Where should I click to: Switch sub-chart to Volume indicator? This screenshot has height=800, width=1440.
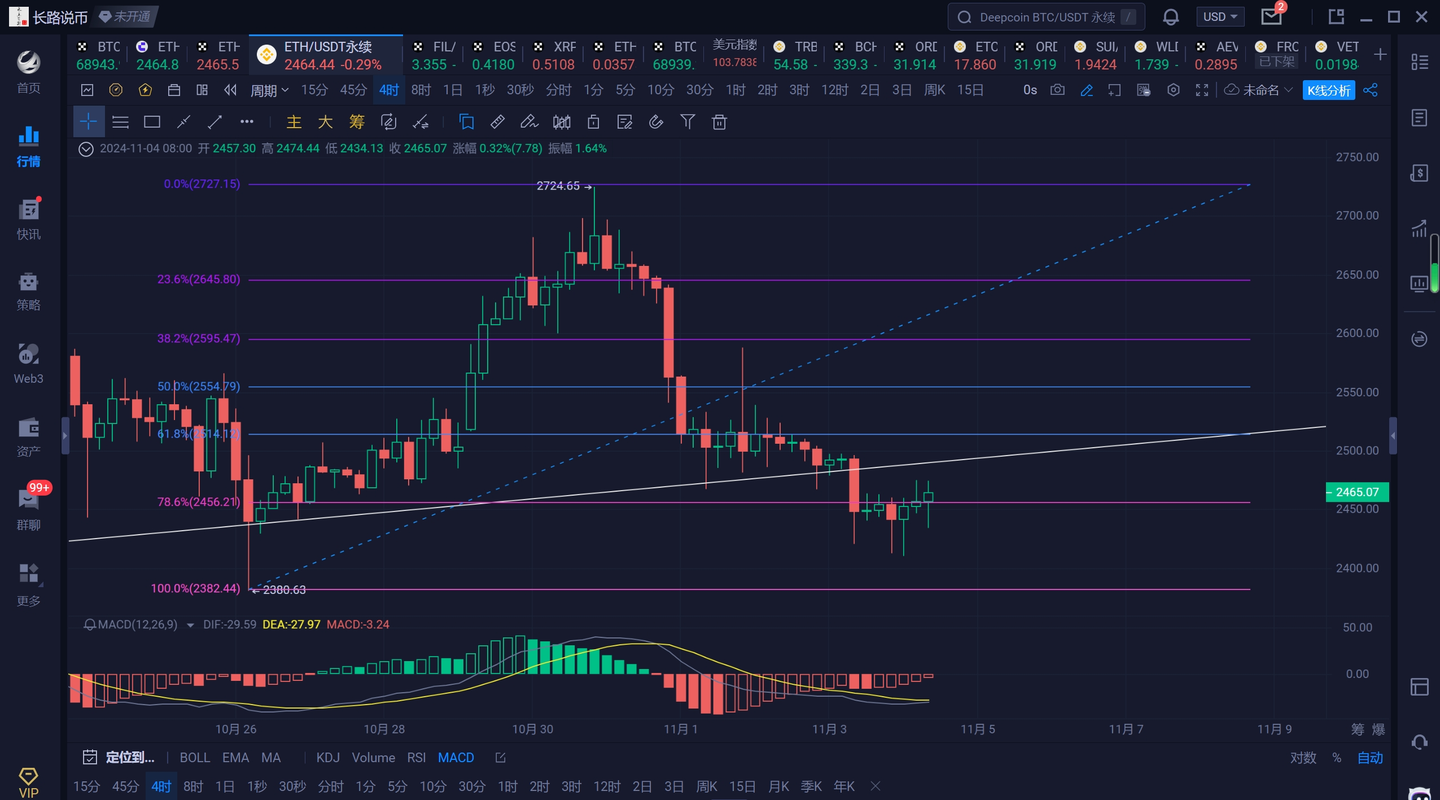(373, 758)
